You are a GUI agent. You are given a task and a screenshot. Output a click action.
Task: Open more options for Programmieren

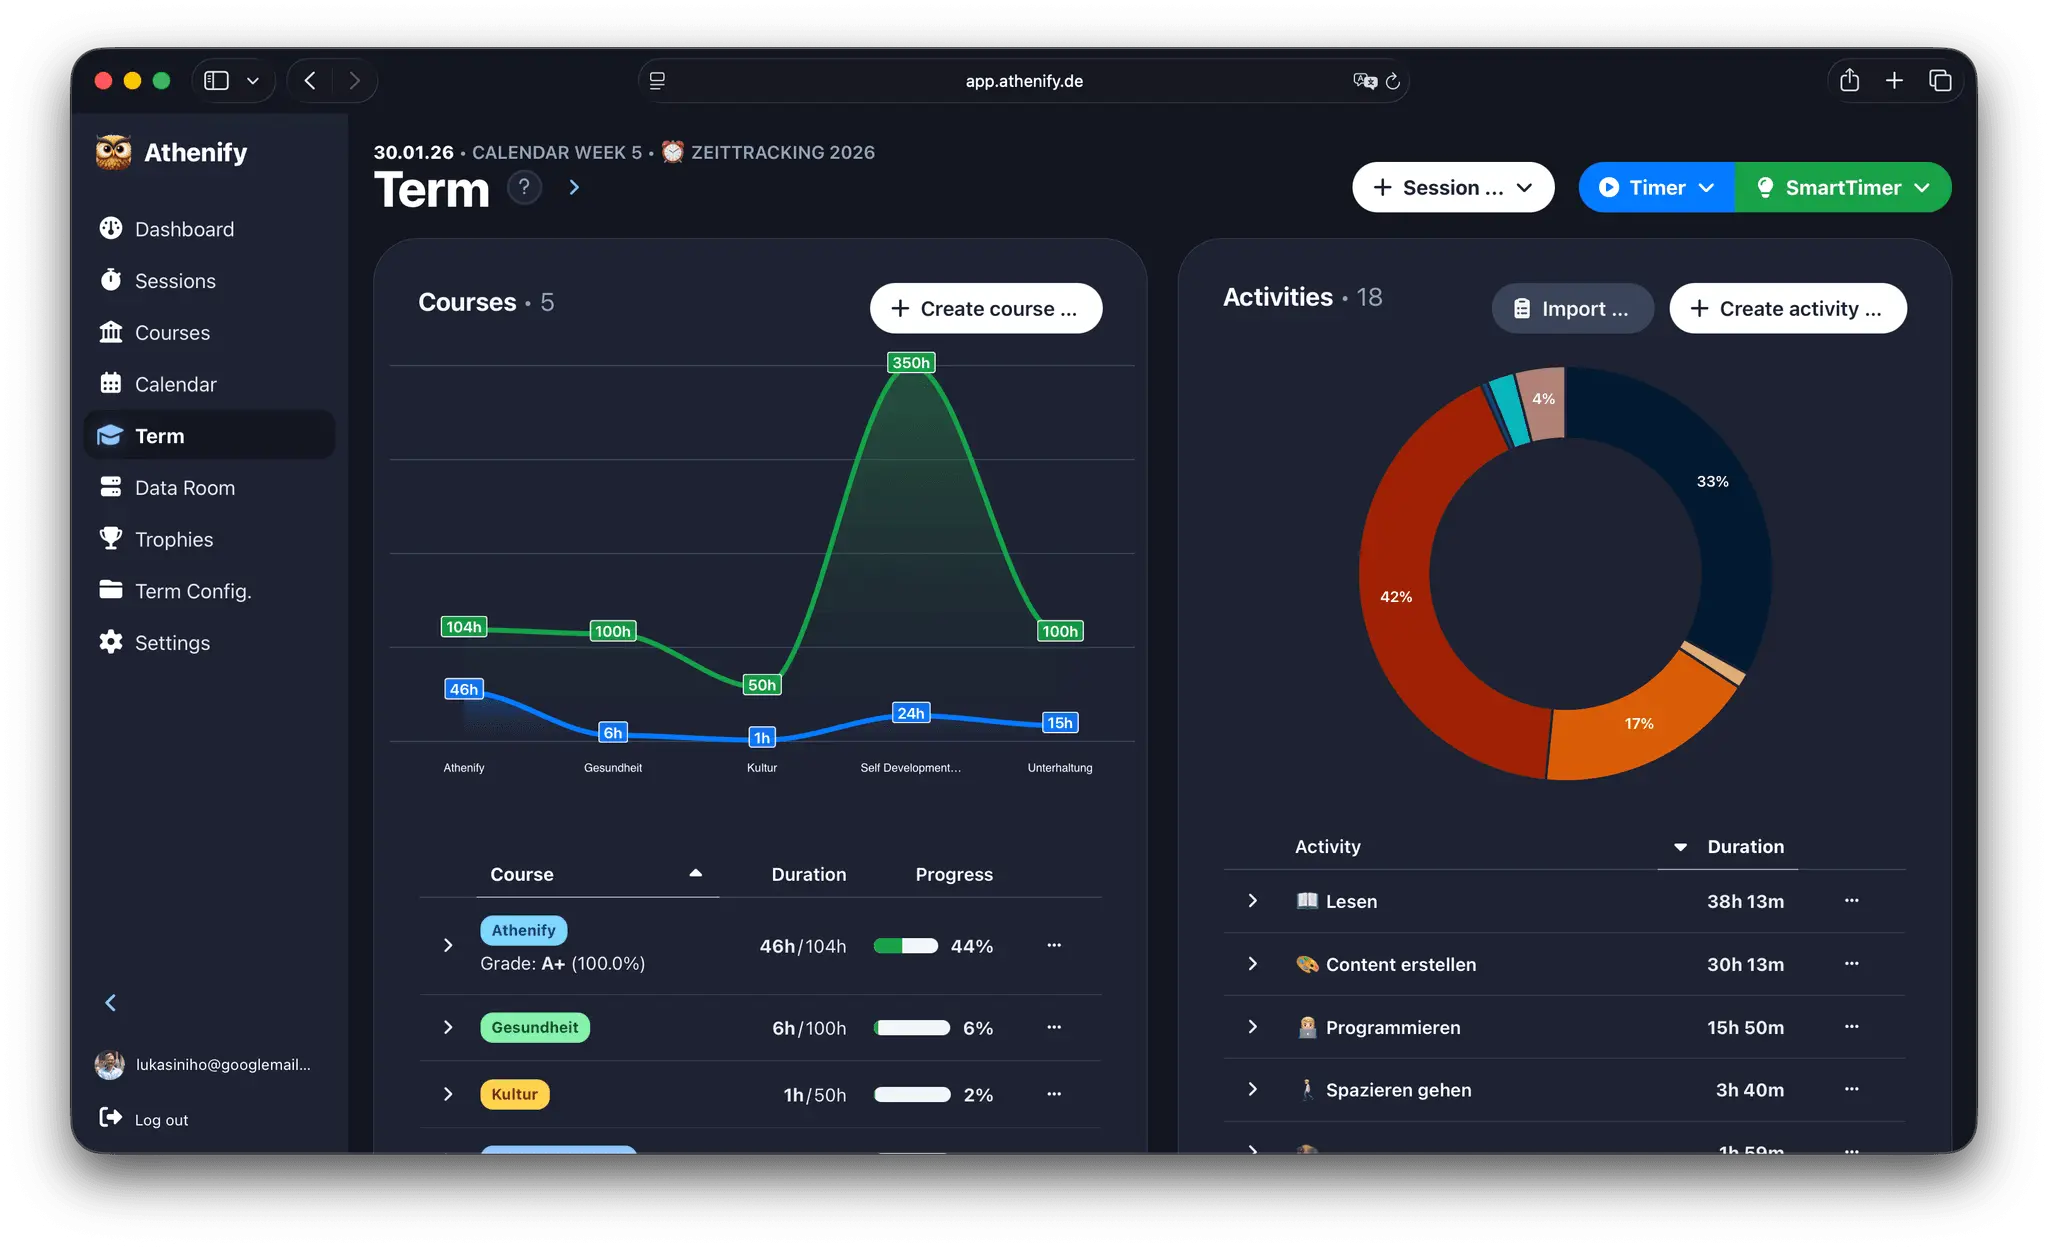tap(1852, 1026)
